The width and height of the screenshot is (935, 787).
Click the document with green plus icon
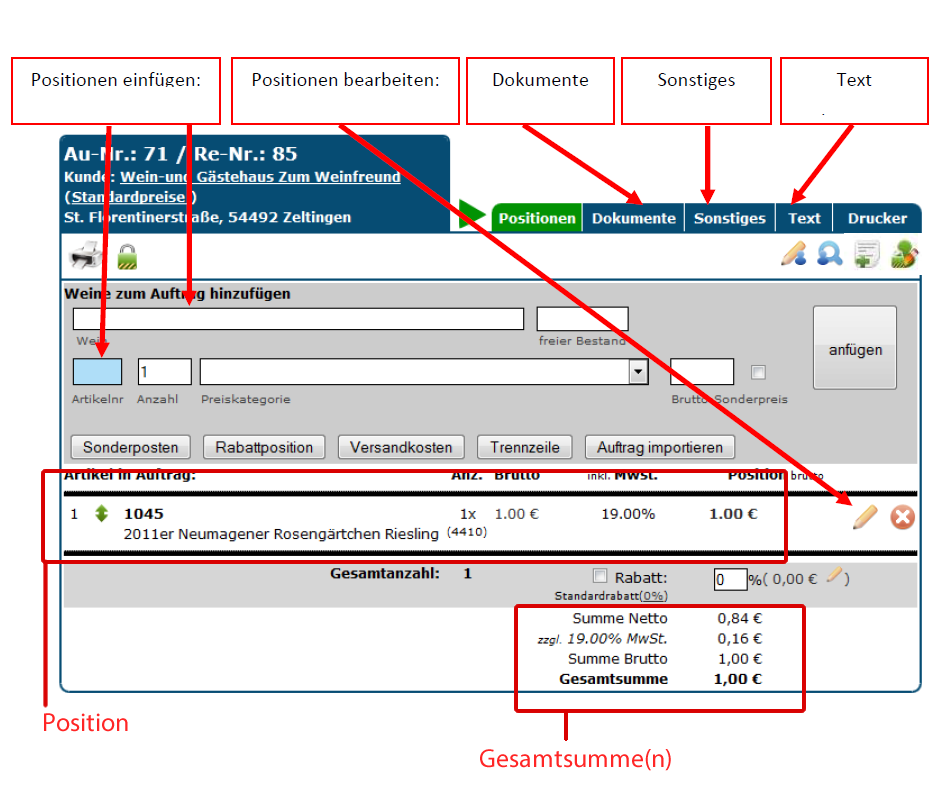click(x=866, y=255)
